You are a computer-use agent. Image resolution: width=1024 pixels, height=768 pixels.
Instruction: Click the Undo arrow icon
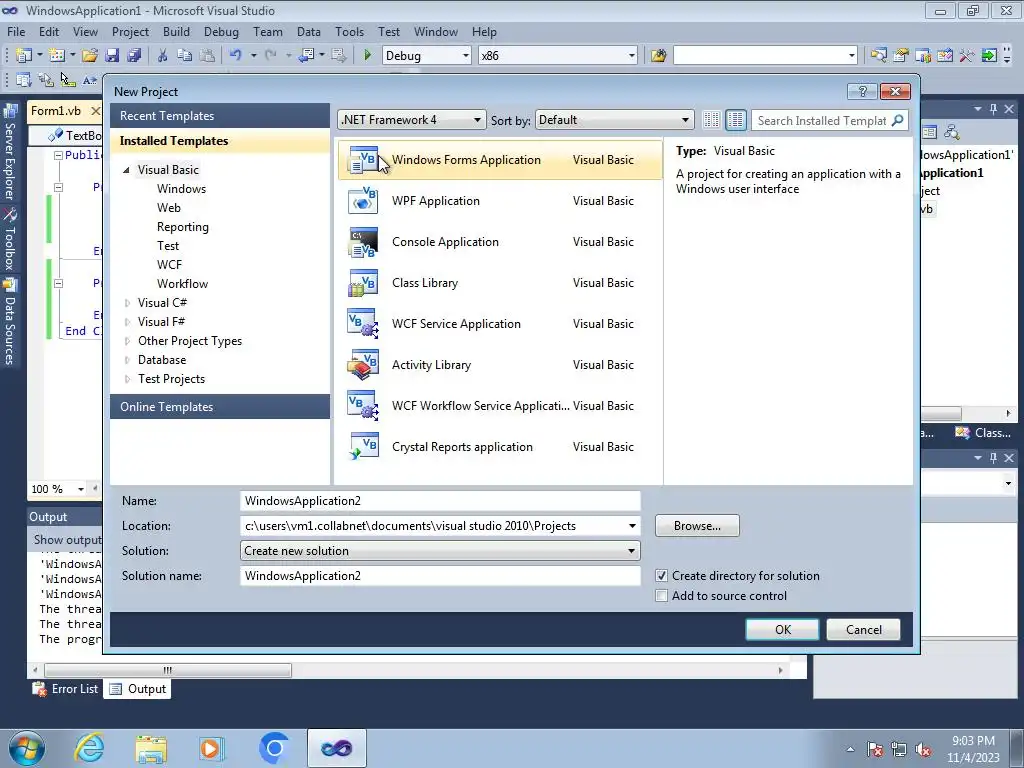pos(235,56)
